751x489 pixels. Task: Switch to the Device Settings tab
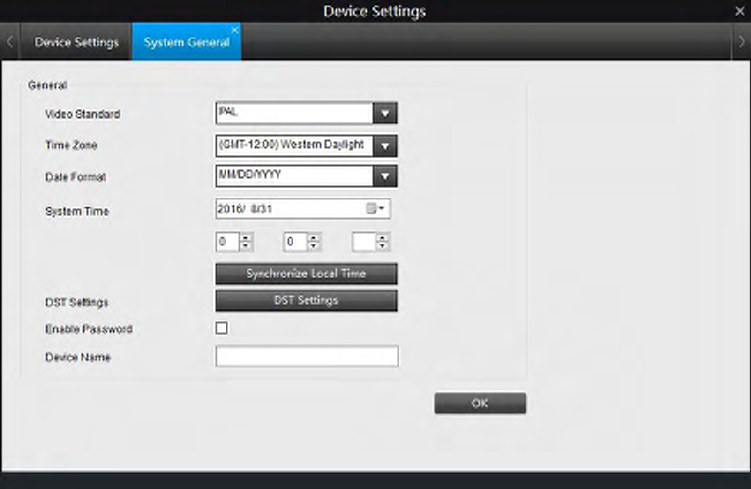[x=77, y=42]
